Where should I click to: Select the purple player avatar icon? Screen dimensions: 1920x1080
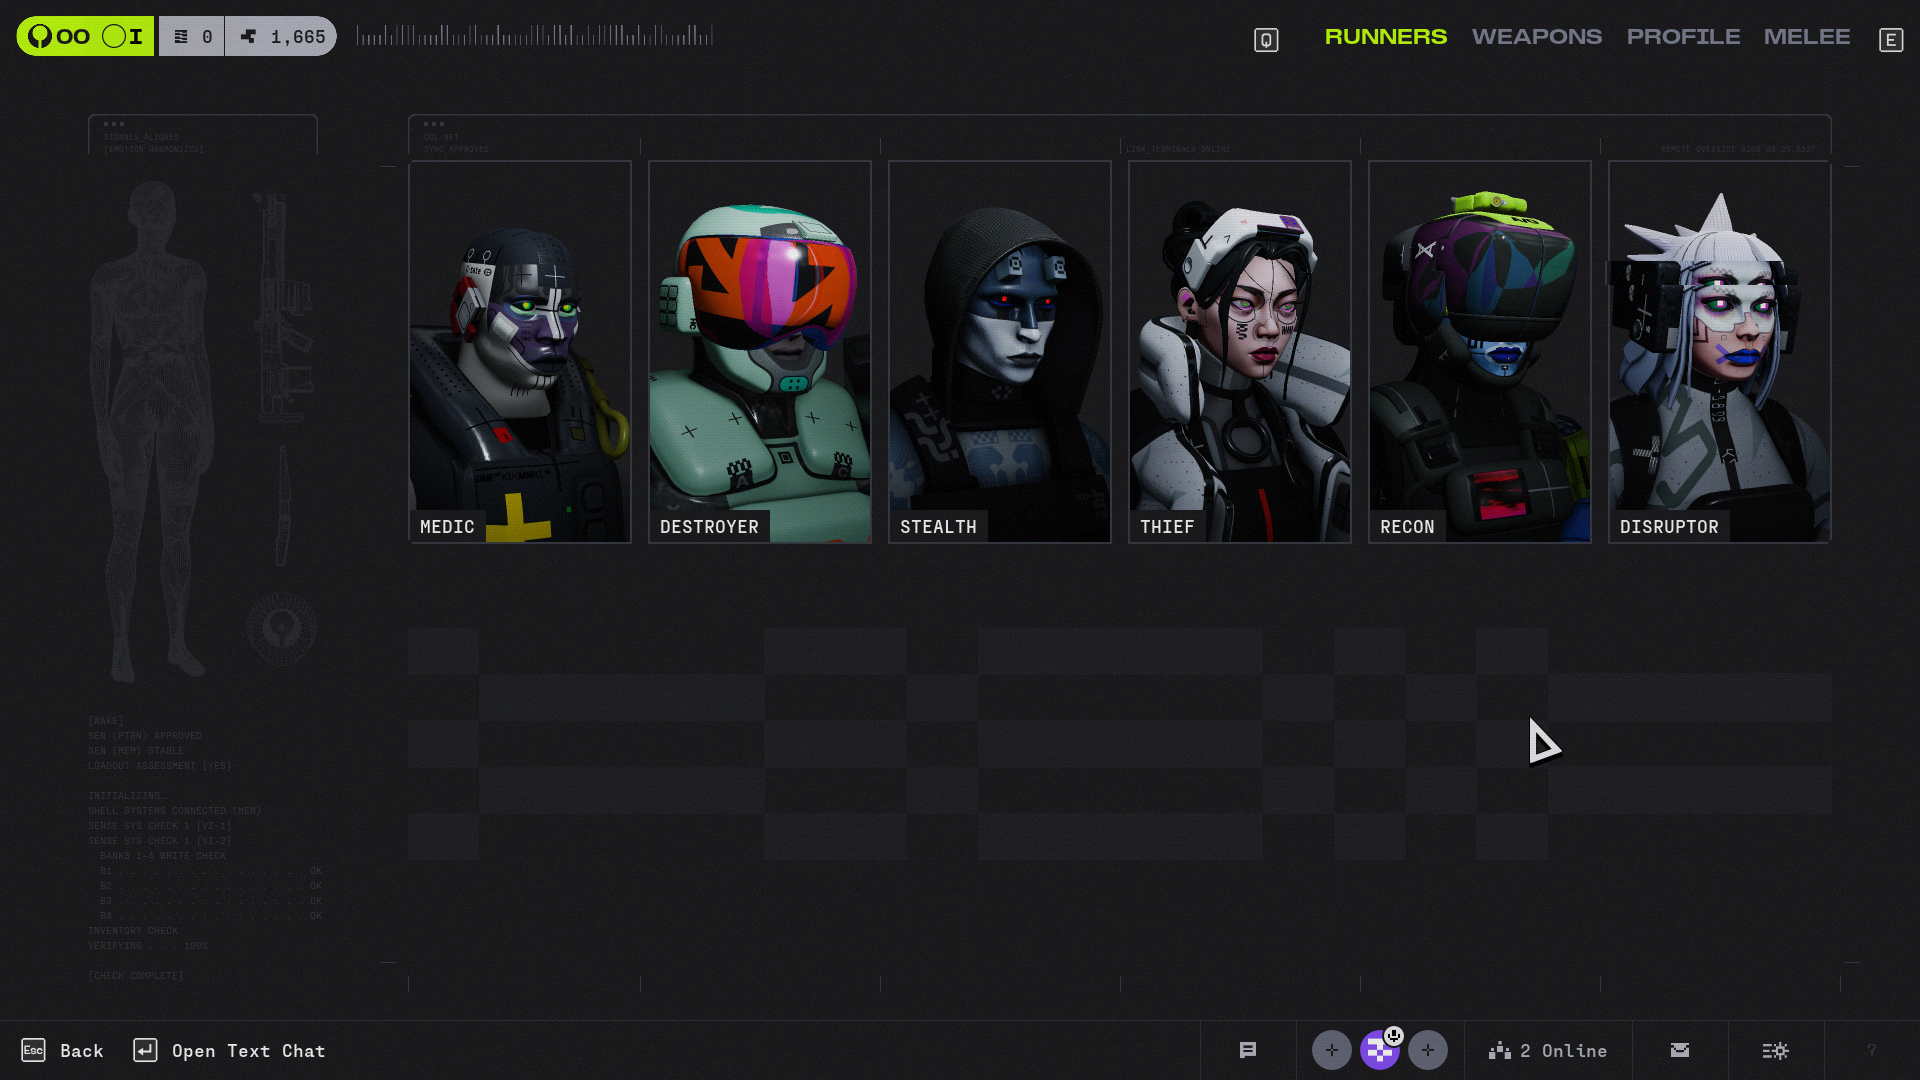(x=1380, y=1050)
